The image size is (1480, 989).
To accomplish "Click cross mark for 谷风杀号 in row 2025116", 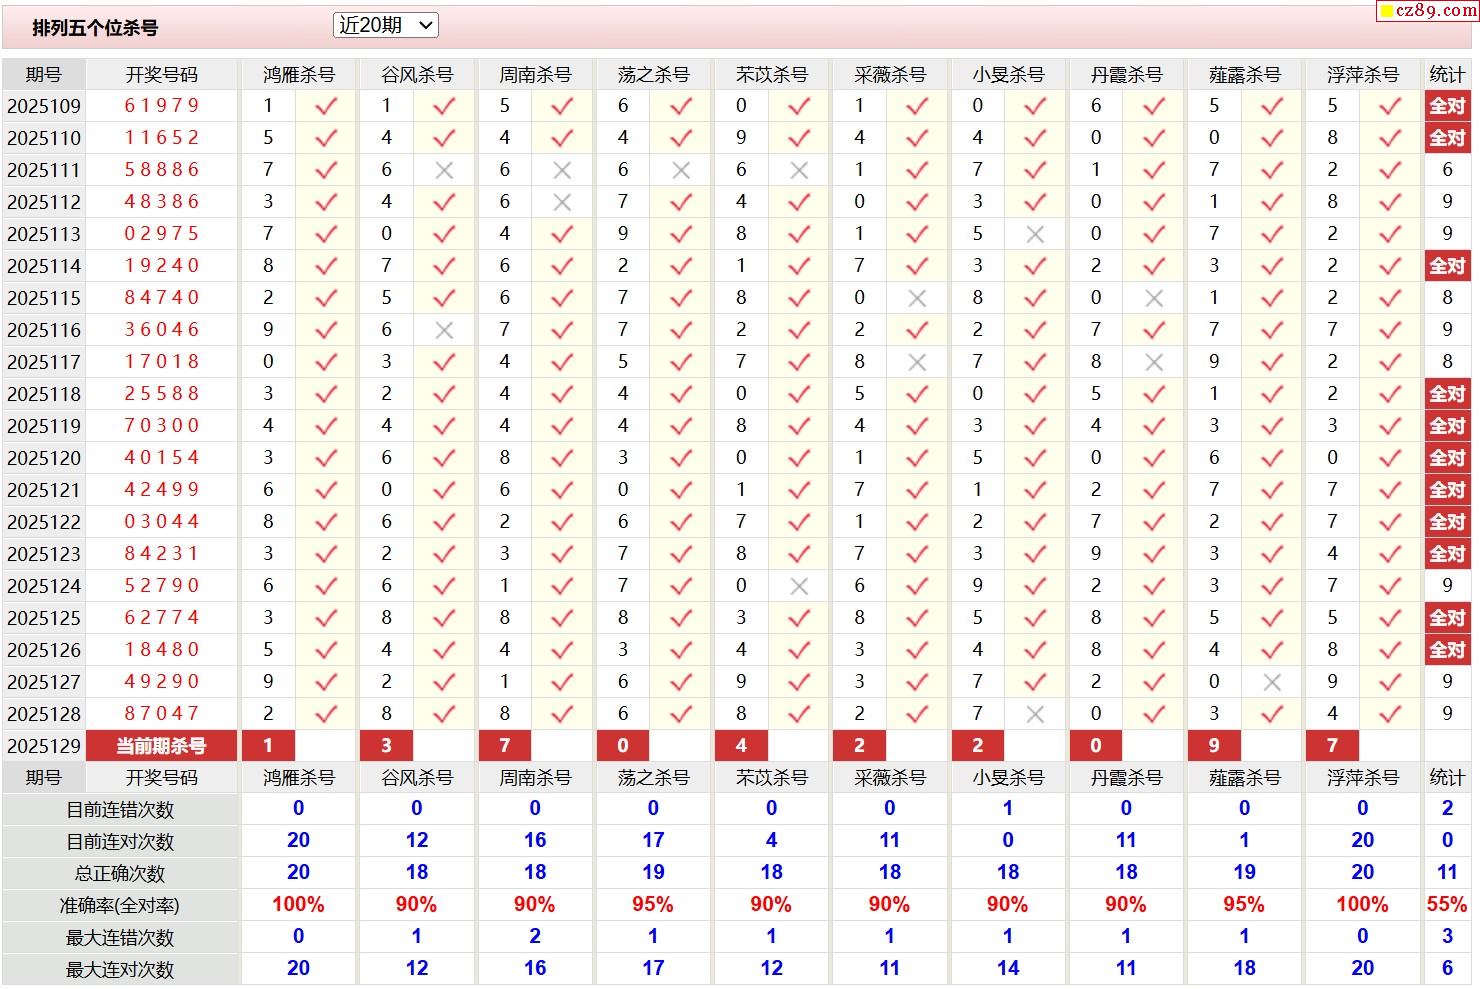I will [444, 330].
